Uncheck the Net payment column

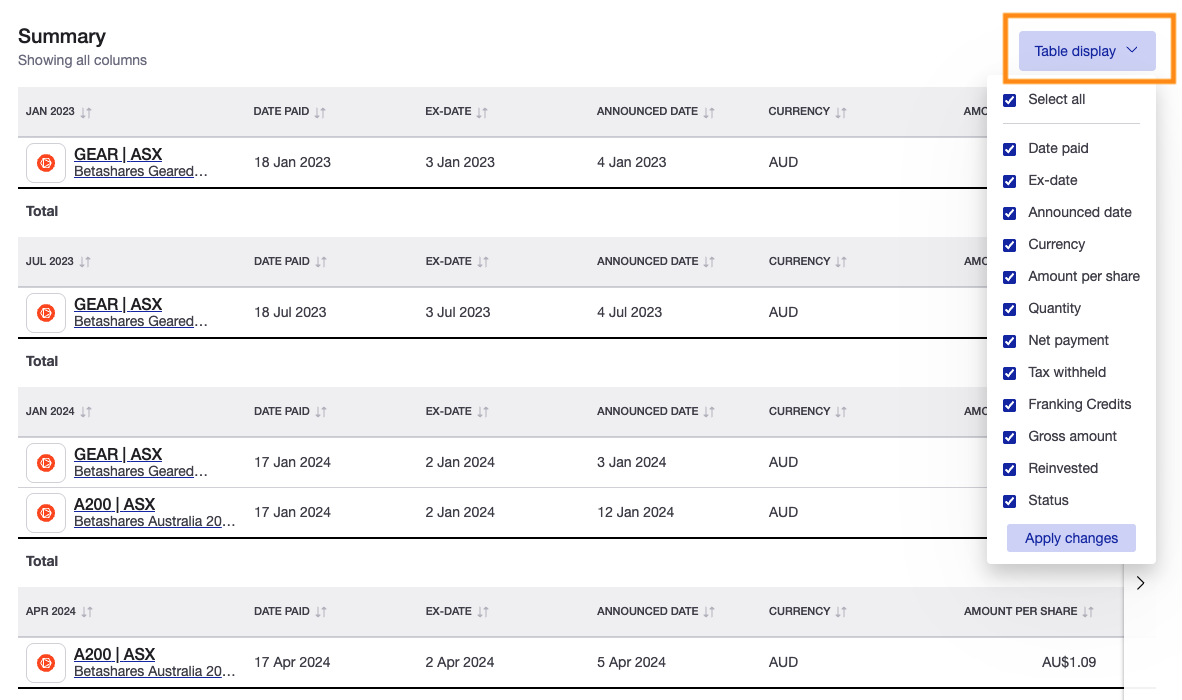pos(1009,341)
